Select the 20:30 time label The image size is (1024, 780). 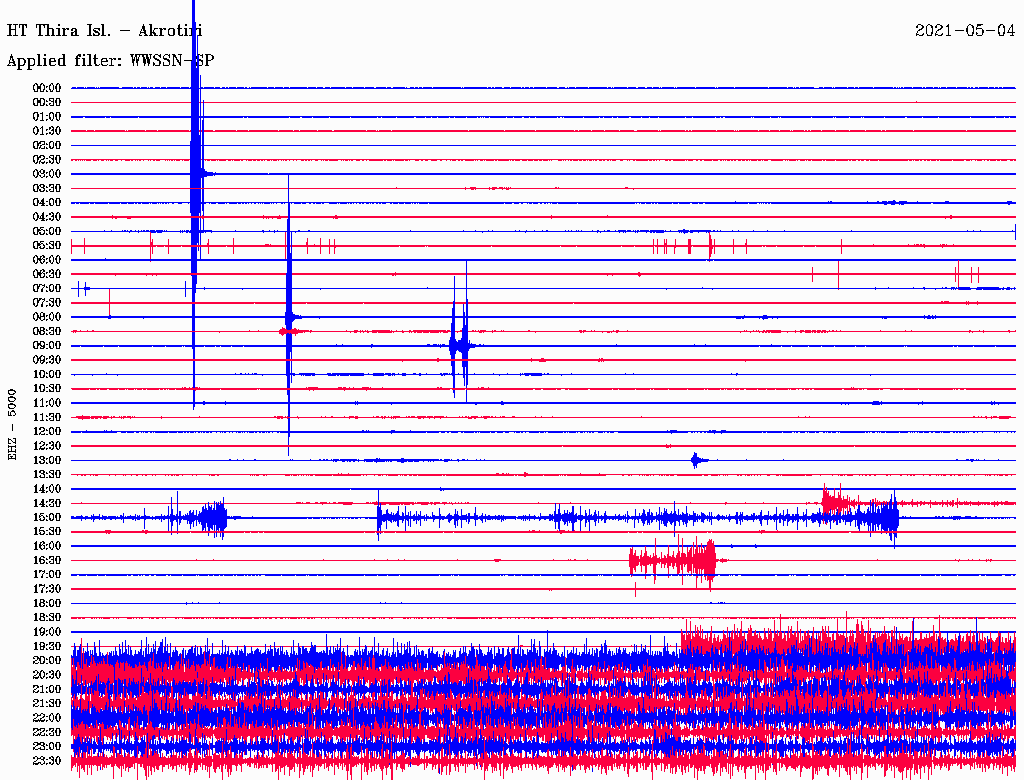[x=46, y=675]
